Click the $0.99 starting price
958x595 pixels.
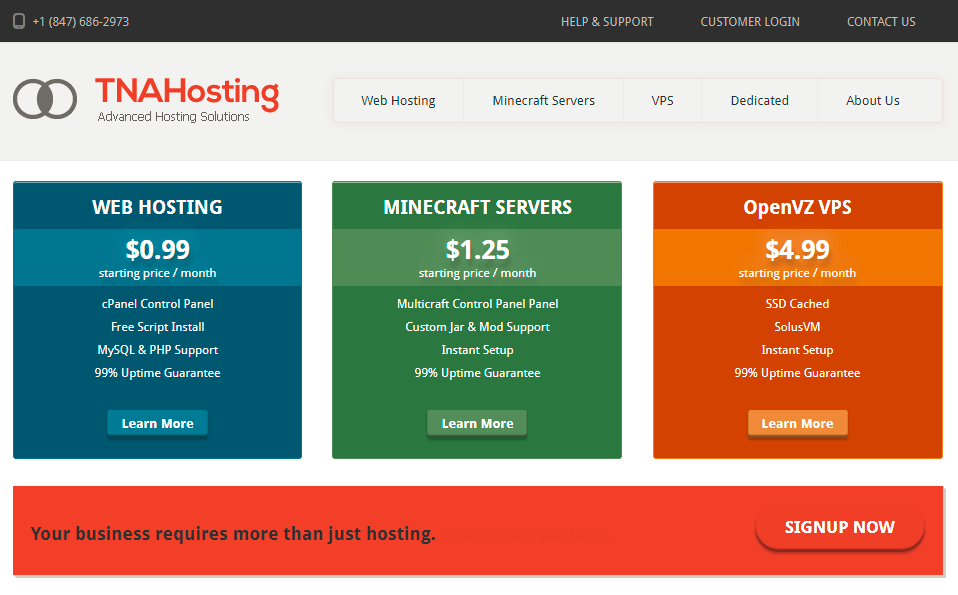pyautogui.click(x=158, y=250)
